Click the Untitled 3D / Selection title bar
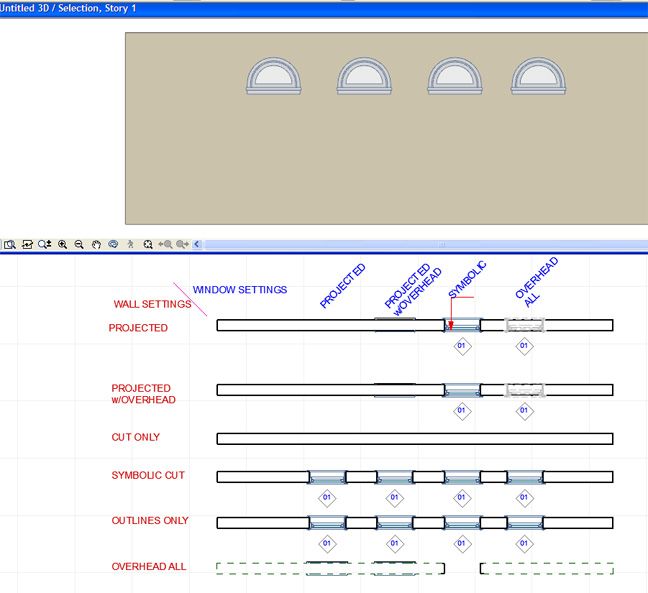Viewport: 648px width, 593px height. click(x=324, y=8)
